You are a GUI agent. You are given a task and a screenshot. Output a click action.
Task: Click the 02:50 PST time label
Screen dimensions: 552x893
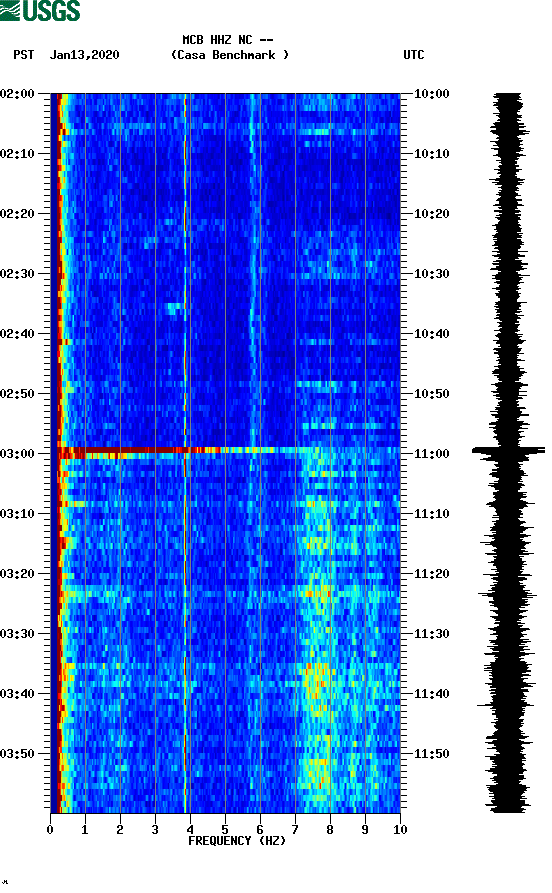tap(18, 394)
